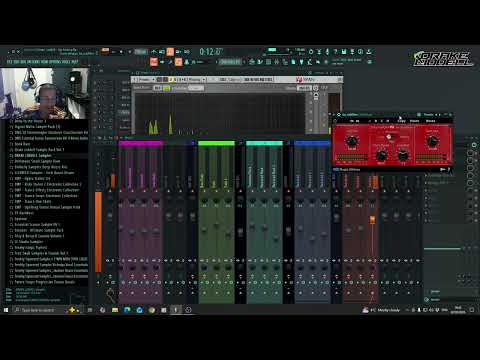Click the save disk icon in top toolbar
This screenshot has height=360, width=480.
pyautogui.click(x=344, y=52)
